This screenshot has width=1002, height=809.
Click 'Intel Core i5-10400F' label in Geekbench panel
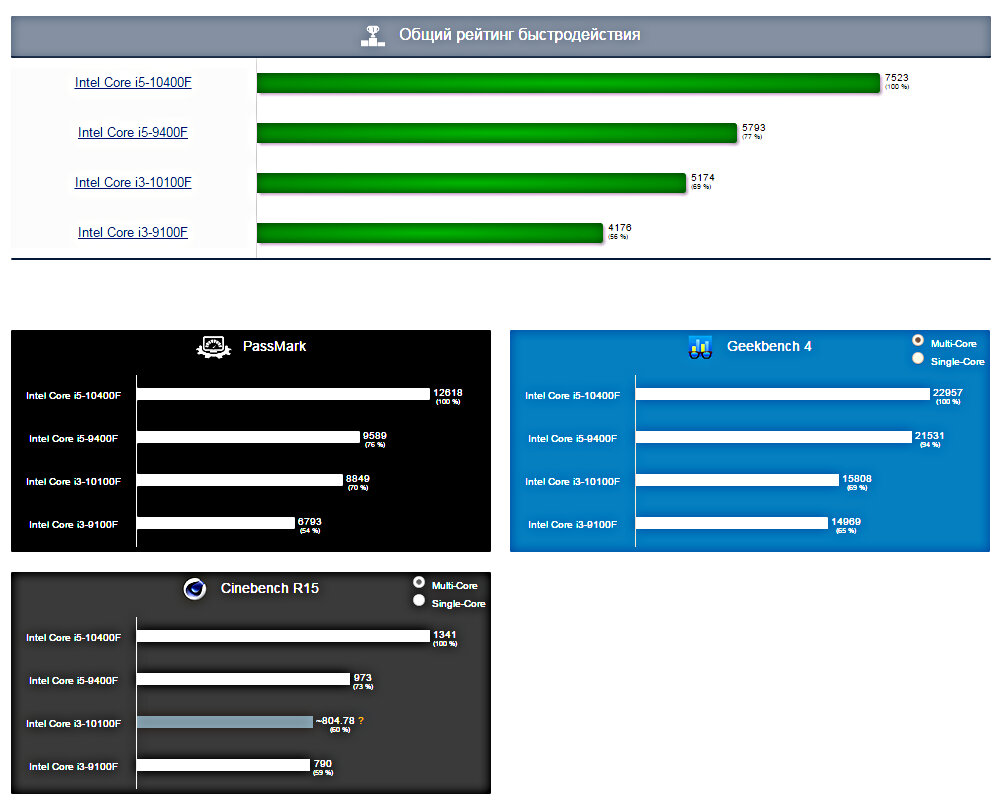(573, 396)
